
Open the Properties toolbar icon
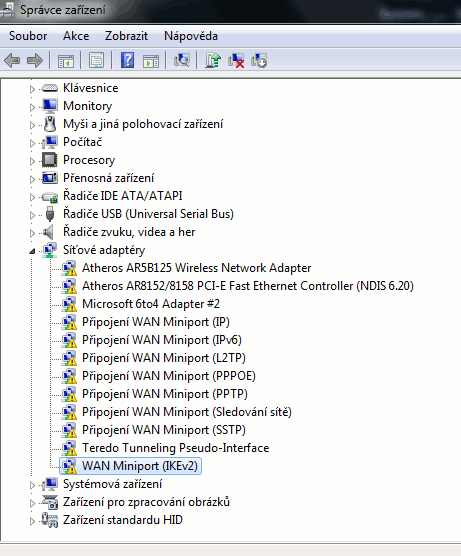click(96, 61)
